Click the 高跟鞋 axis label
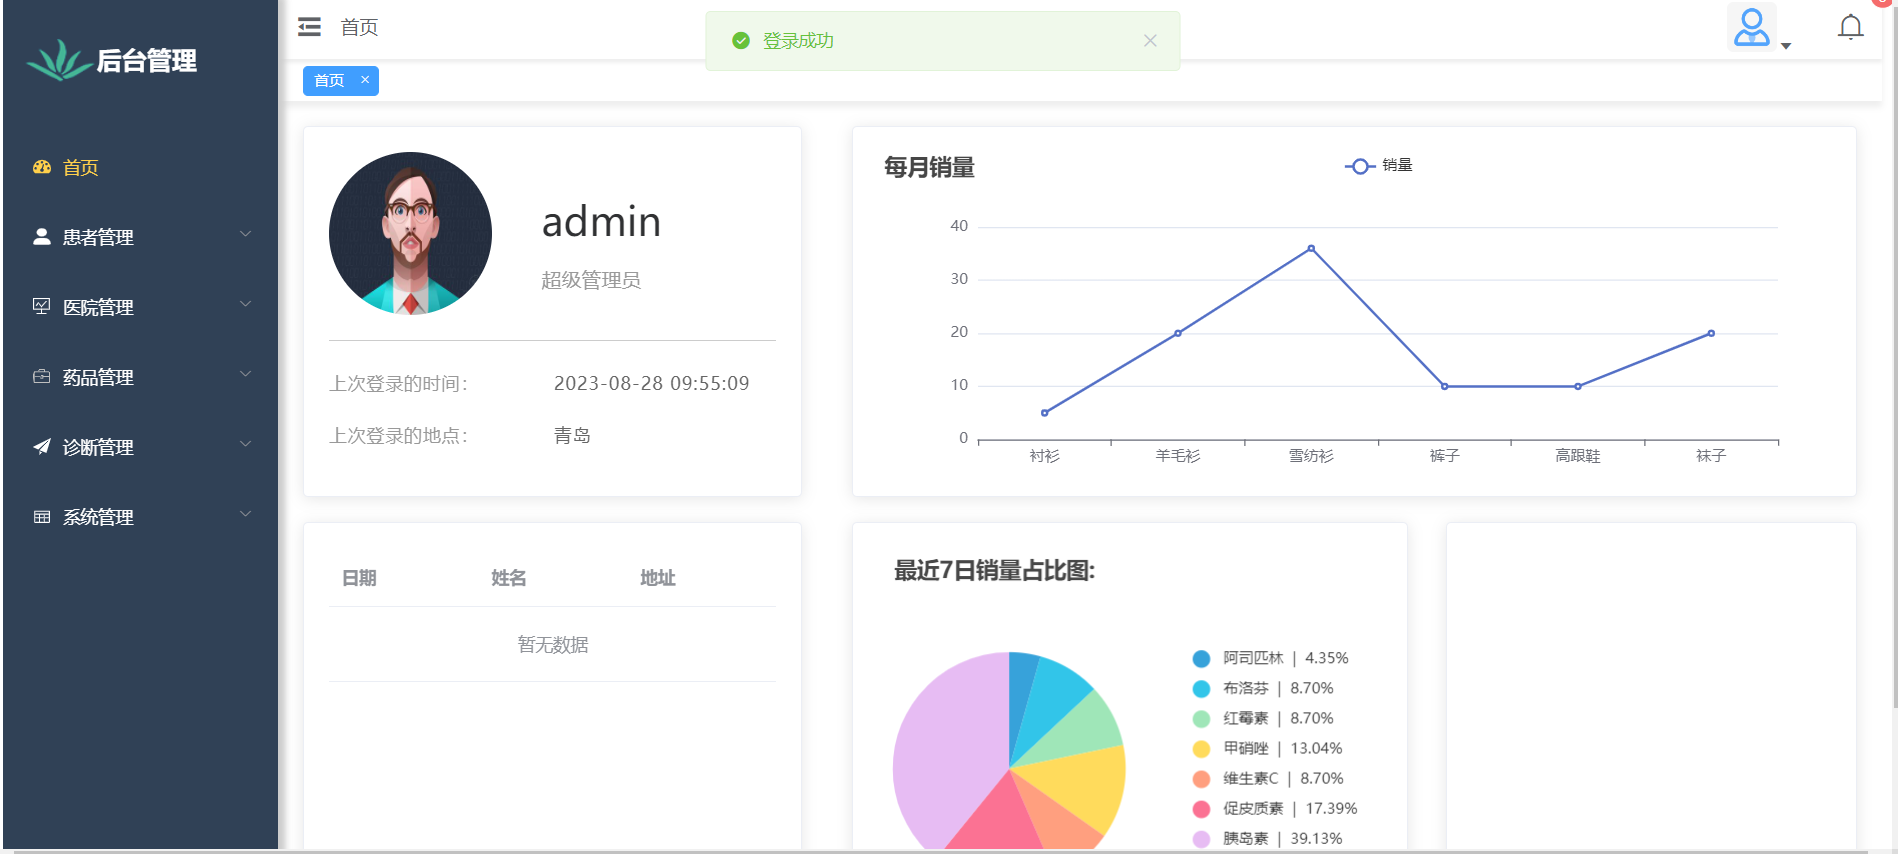This screenshot has height=854, width=1898. pyautogui.click(x=1577, y=456)
